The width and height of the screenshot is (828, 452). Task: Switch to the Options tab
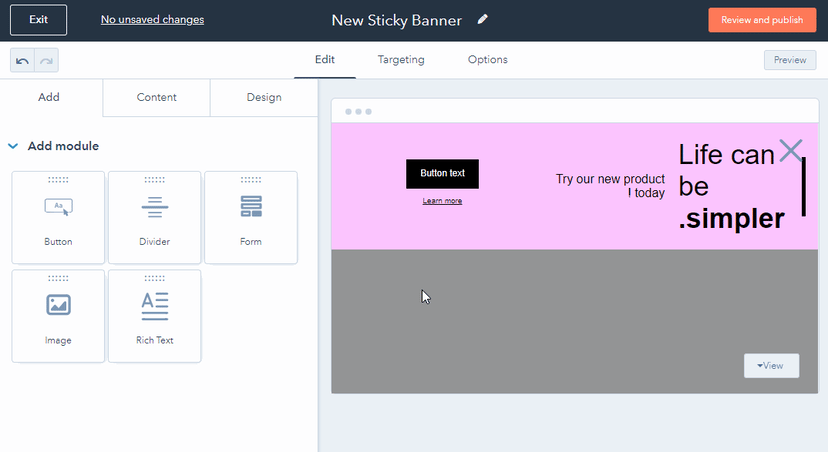tap(487, 60)
